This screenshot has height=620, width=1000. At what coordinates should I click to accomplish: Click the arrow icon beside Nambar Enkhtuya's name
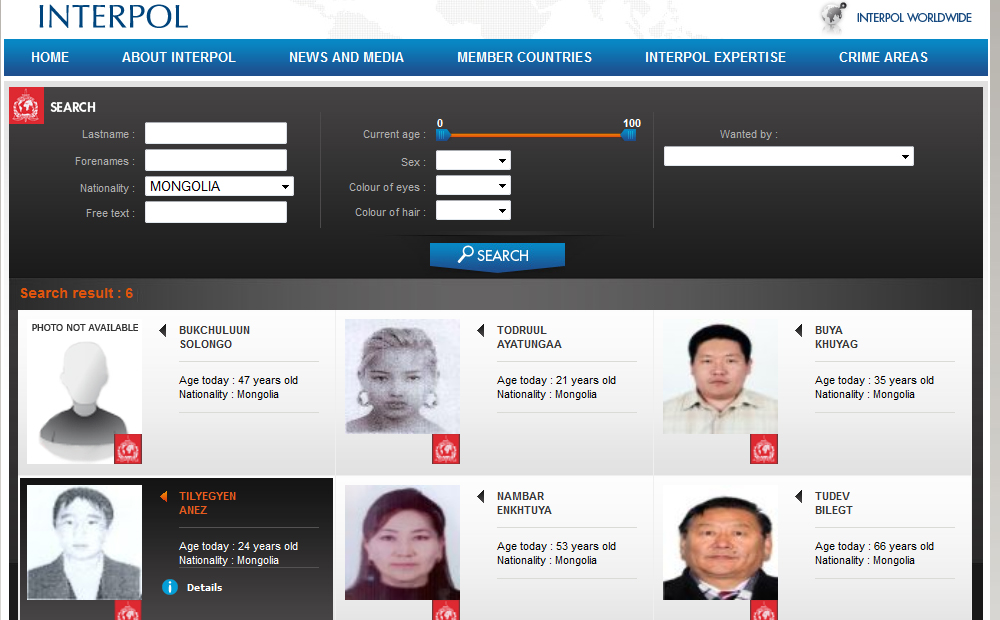click(x=481, y=497)
